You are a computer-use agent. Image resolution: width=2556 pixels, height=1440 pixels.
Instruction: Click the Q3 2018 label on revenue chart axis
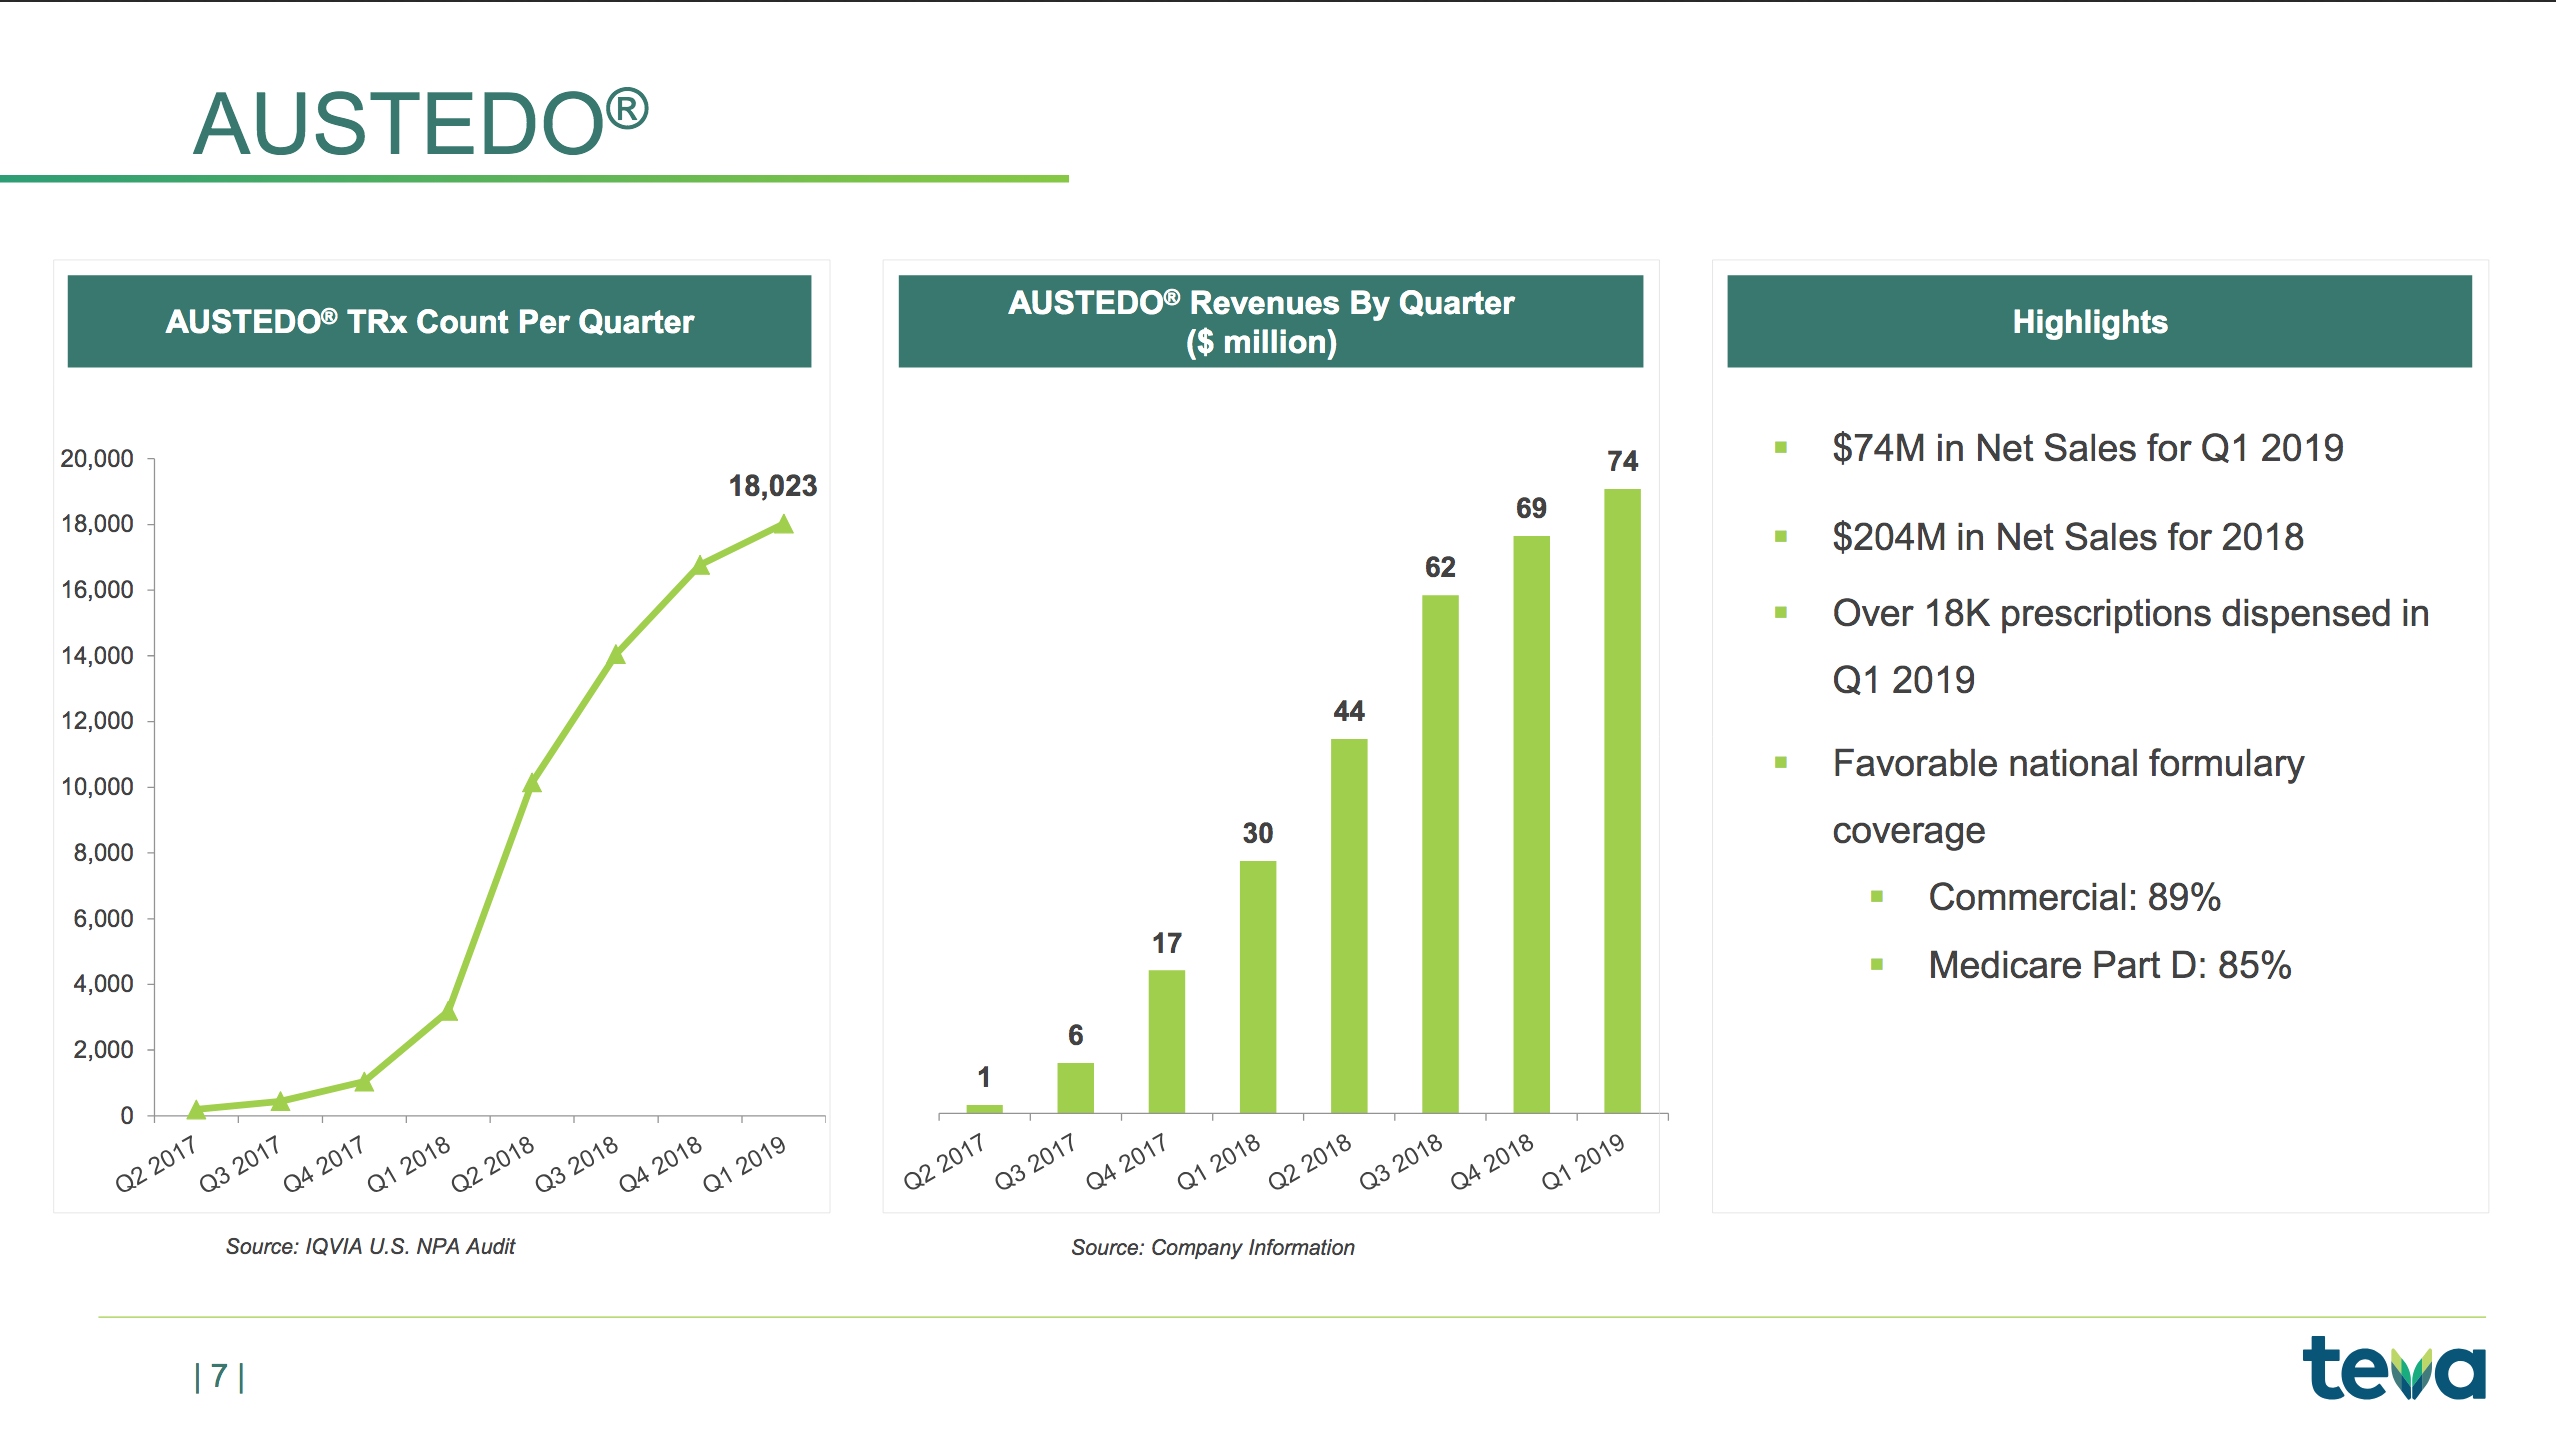click(x=1401, y=1162)
